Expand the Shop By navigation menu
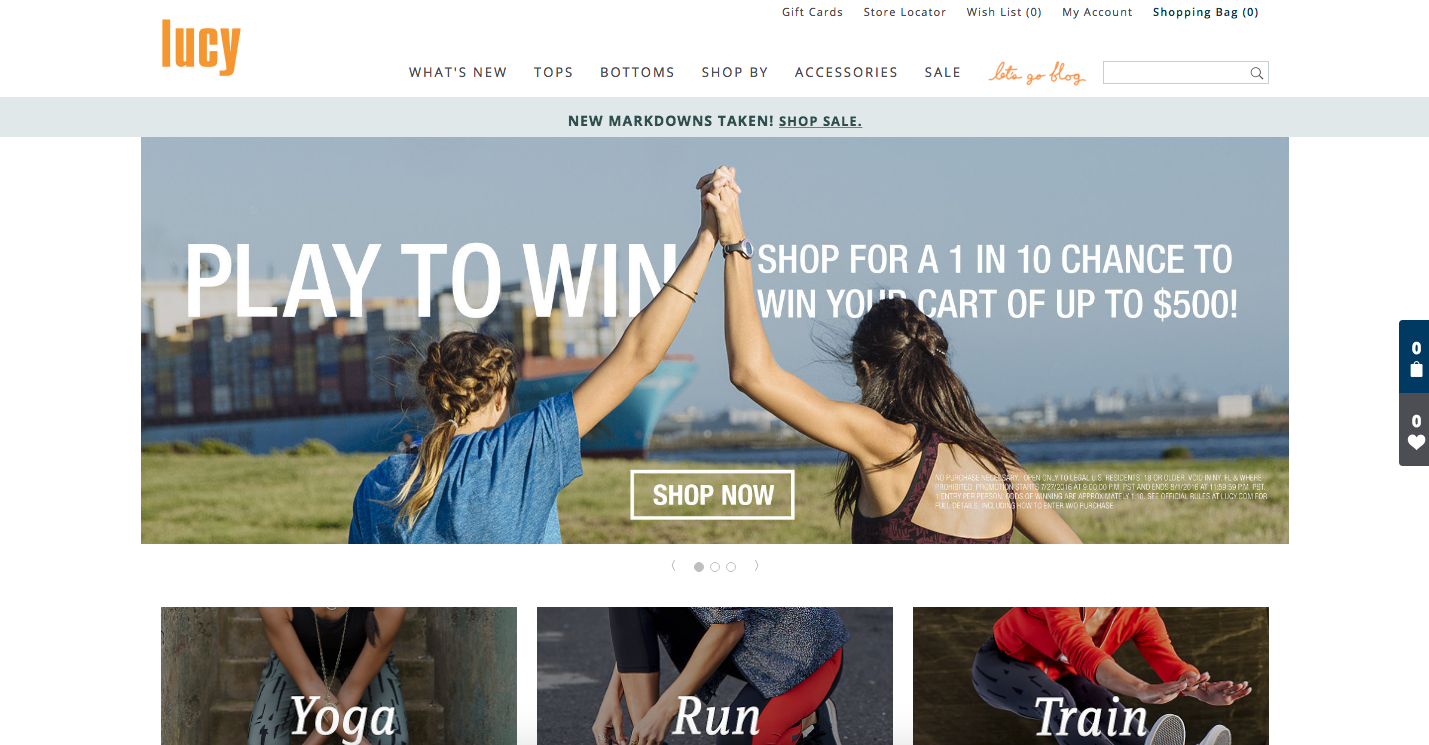The width and height of the screenshot is (1429, 745). [735, 72]
